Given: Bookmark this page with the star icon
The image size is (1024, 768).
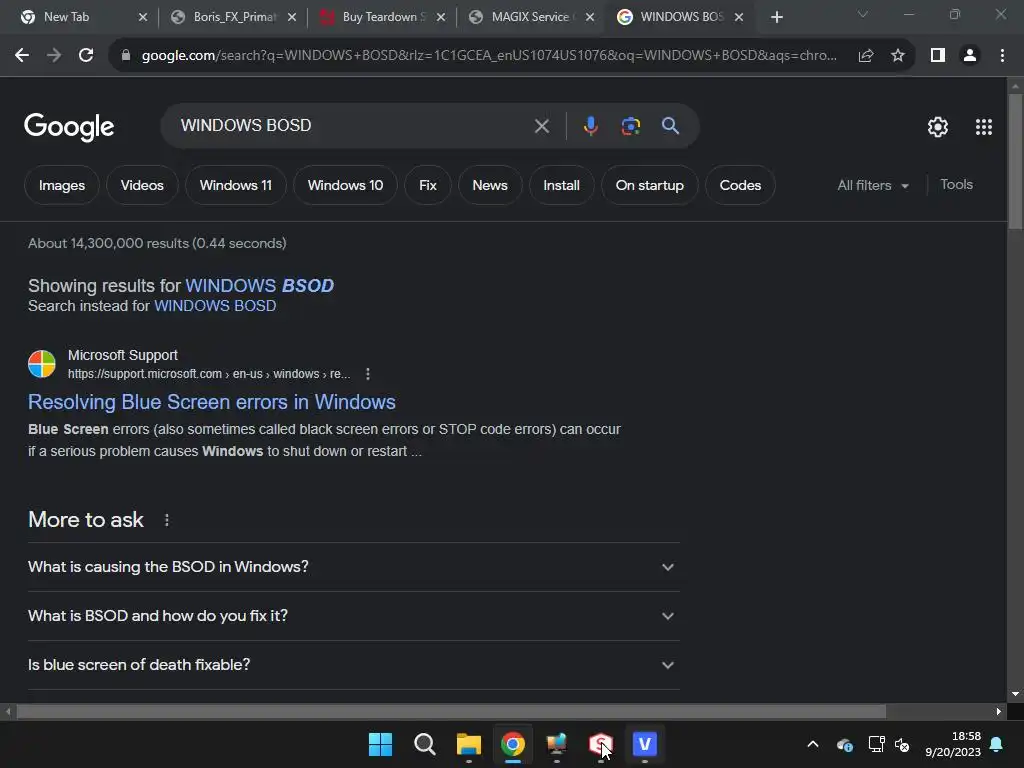Looking at the screenshot, I should click(x=898, y=56).
